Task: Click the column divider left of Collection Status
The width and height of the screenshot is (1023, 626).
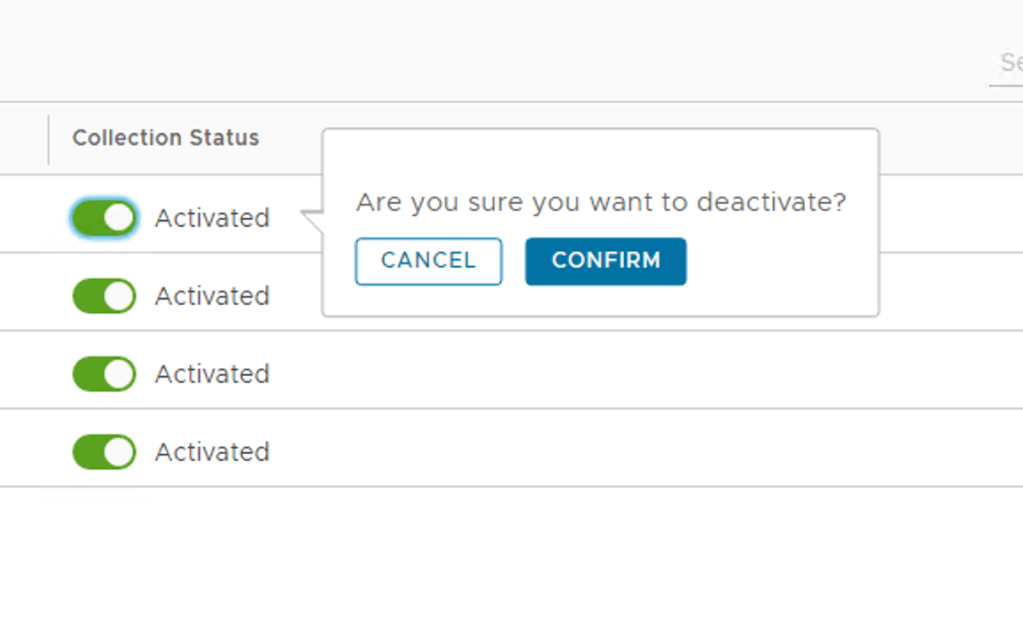Action: coord(48,139)
